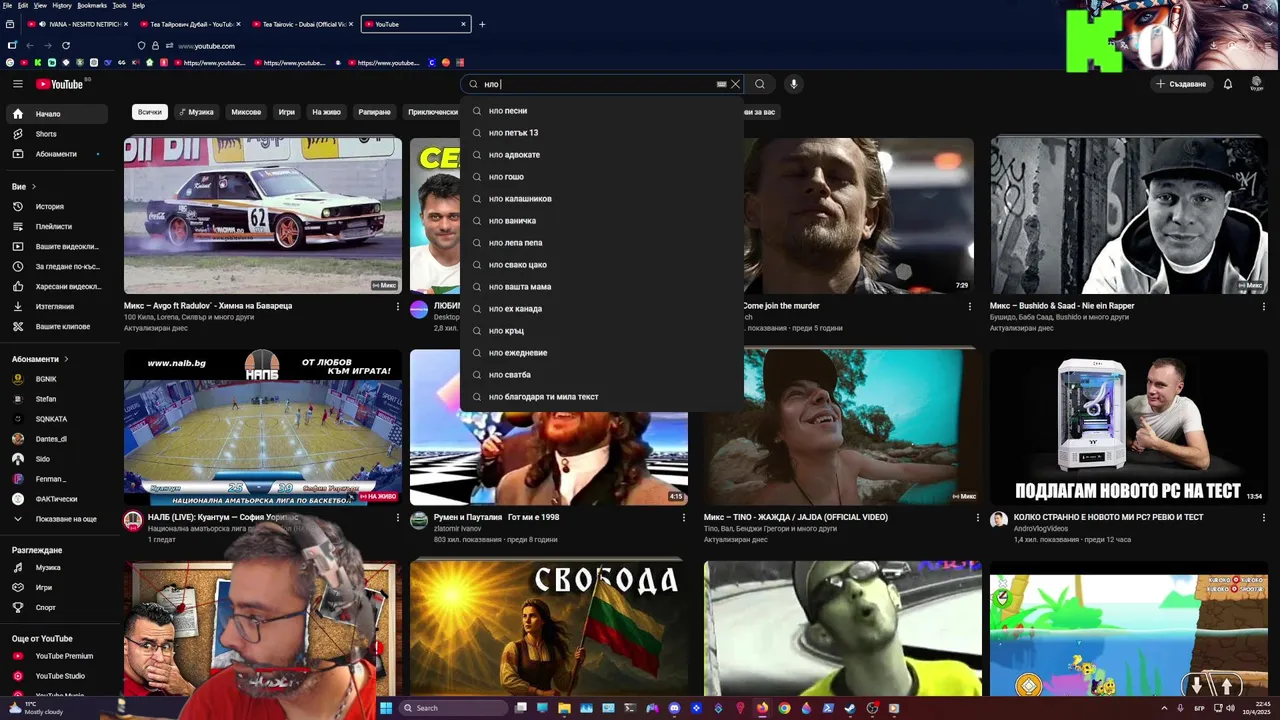This screenshot has height=720, width=1280.
Task: Choose suggestion нло благодаря ти мила текст
Action: click(x=602, y=397)
